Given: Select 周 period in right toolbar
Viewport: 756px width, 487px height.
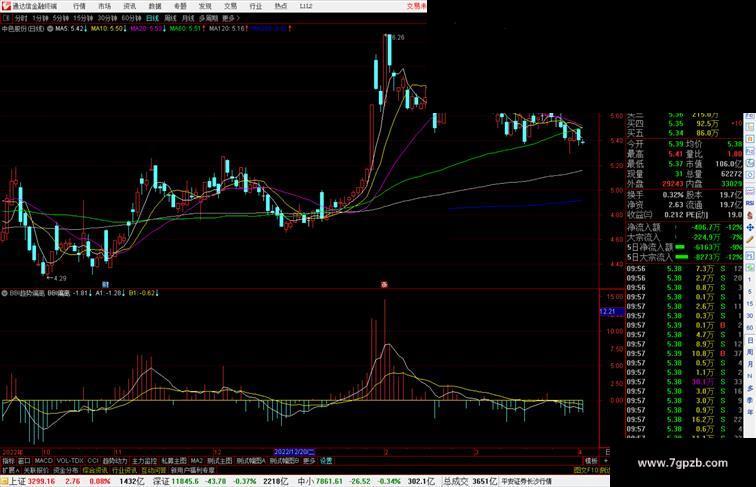Looking at the screenshot, I should coord(750,352).
